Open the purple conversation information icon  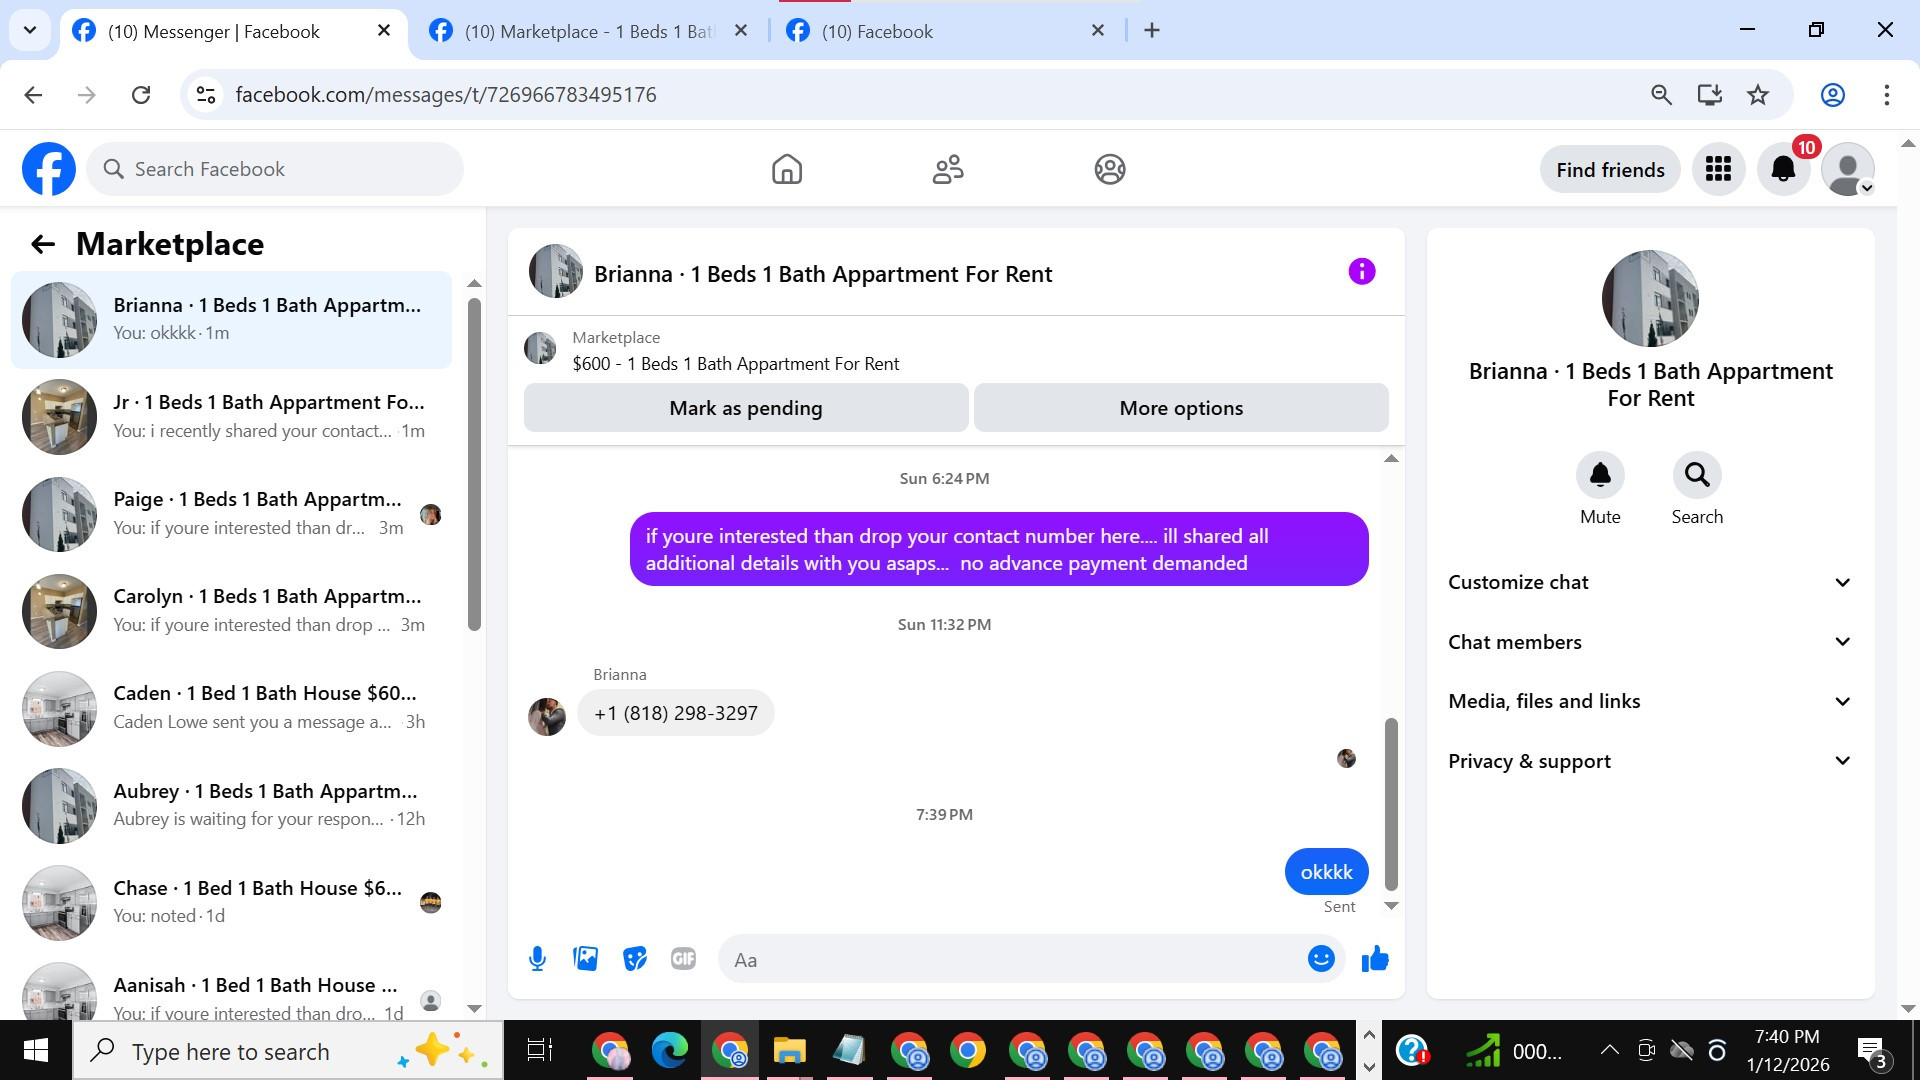click(1361, 272)
